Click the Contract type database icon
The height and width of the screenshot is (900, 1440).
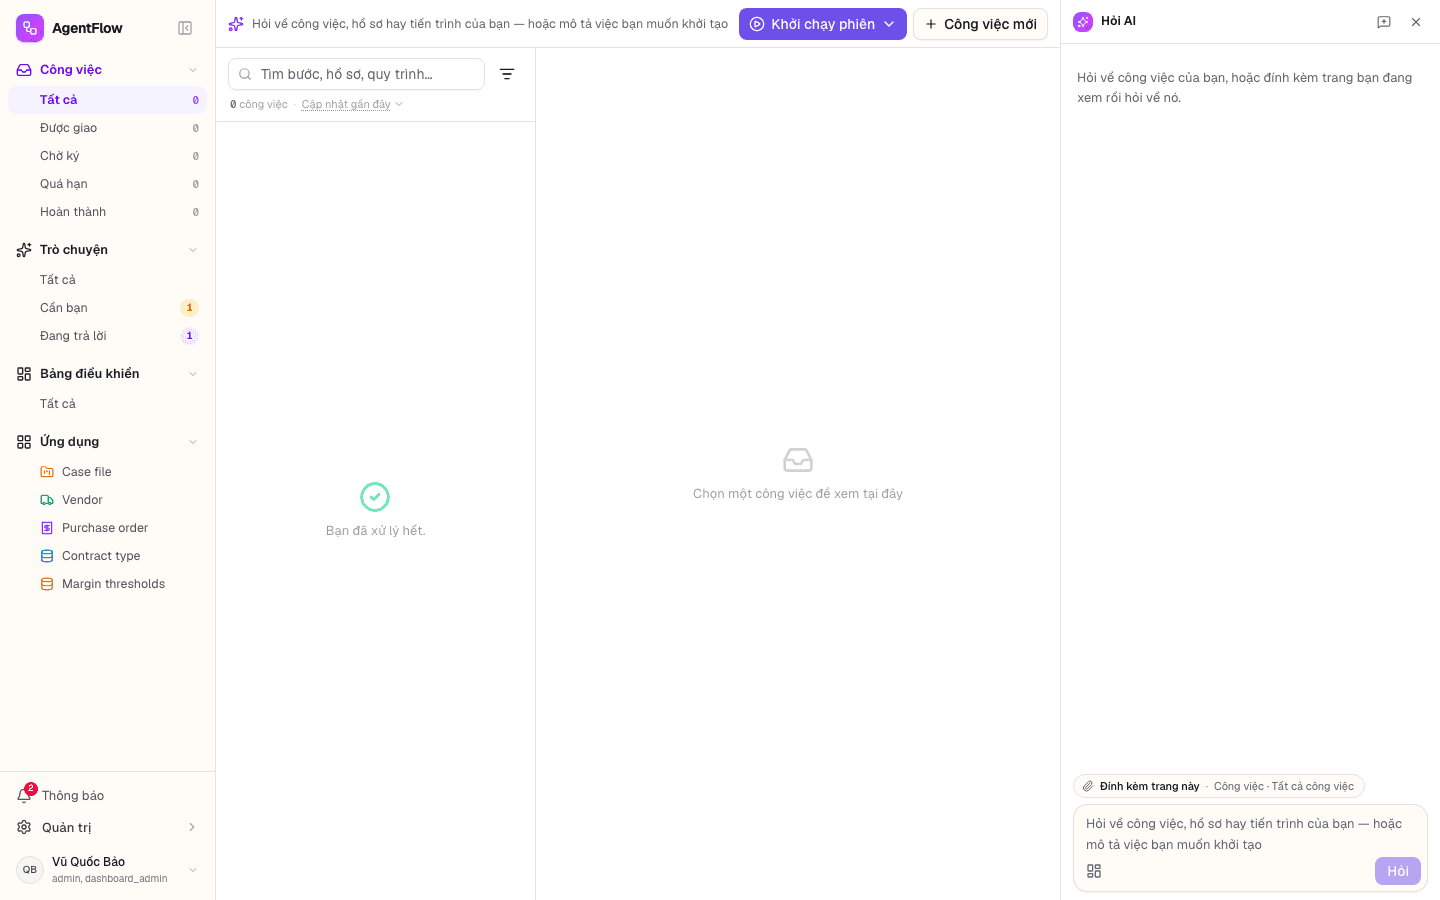(47, 556)
